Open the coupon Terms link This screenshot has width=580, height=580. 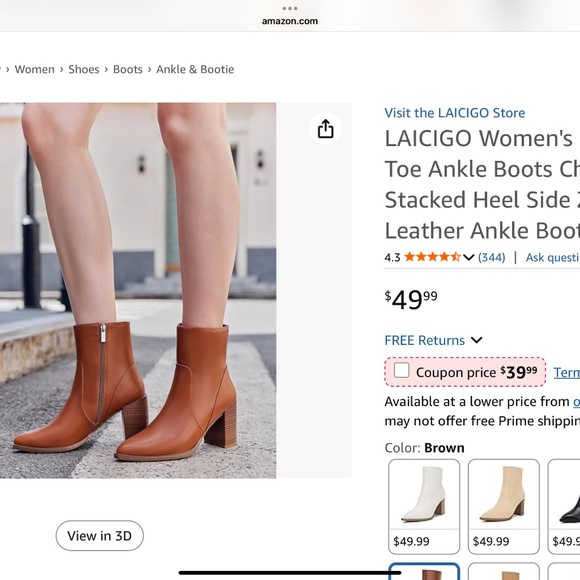click(567, 372)
